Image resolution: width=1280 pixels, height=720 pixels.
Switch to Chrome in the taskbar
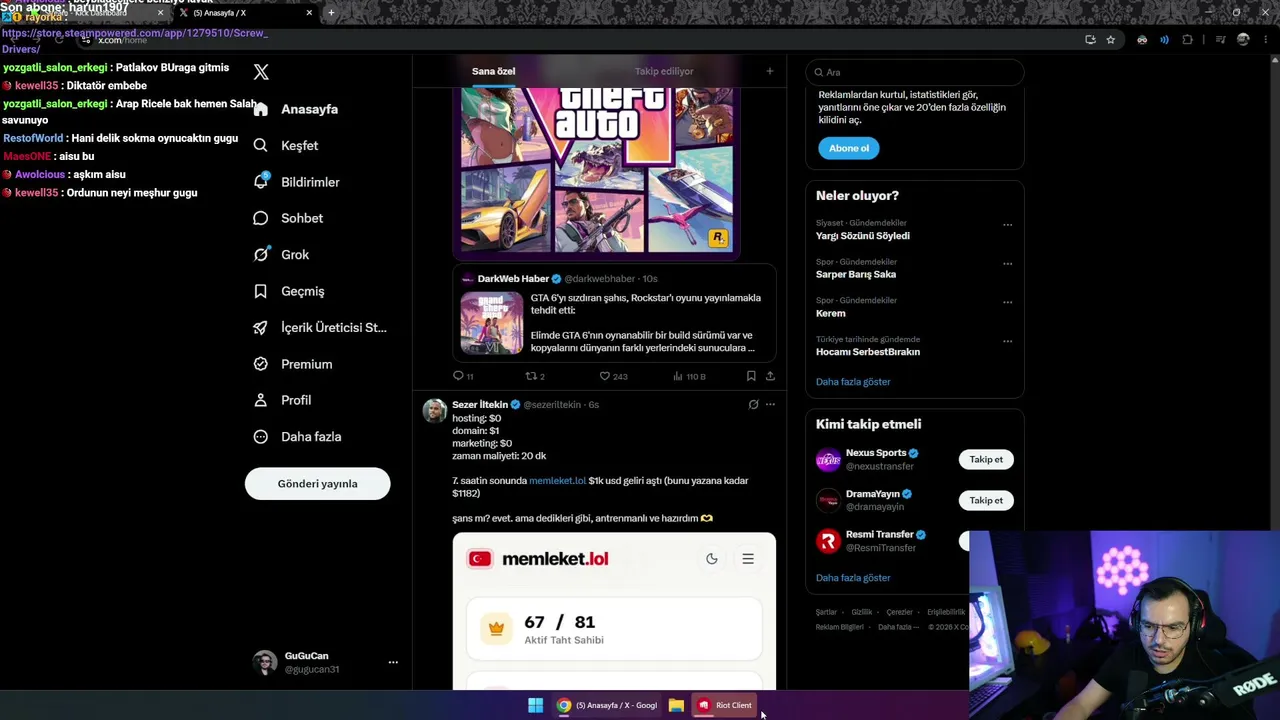tap(607, 705)
